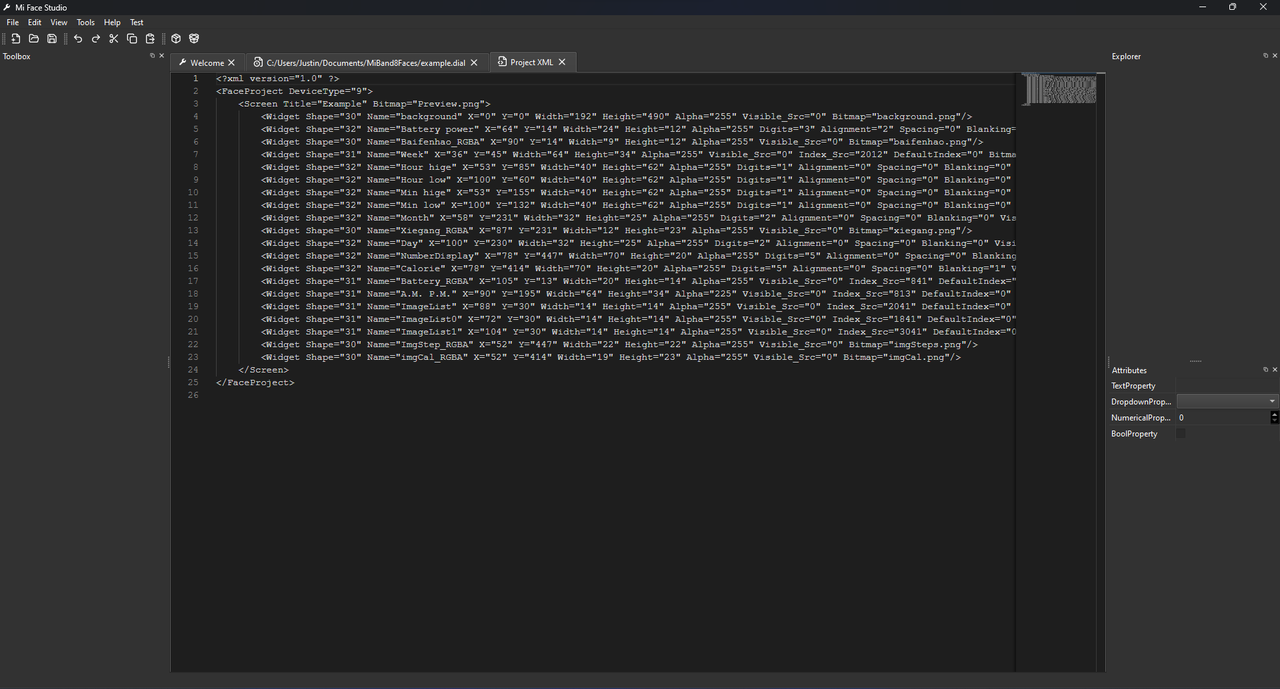
Task: Open the View menu
Action: tap(59, 22)
